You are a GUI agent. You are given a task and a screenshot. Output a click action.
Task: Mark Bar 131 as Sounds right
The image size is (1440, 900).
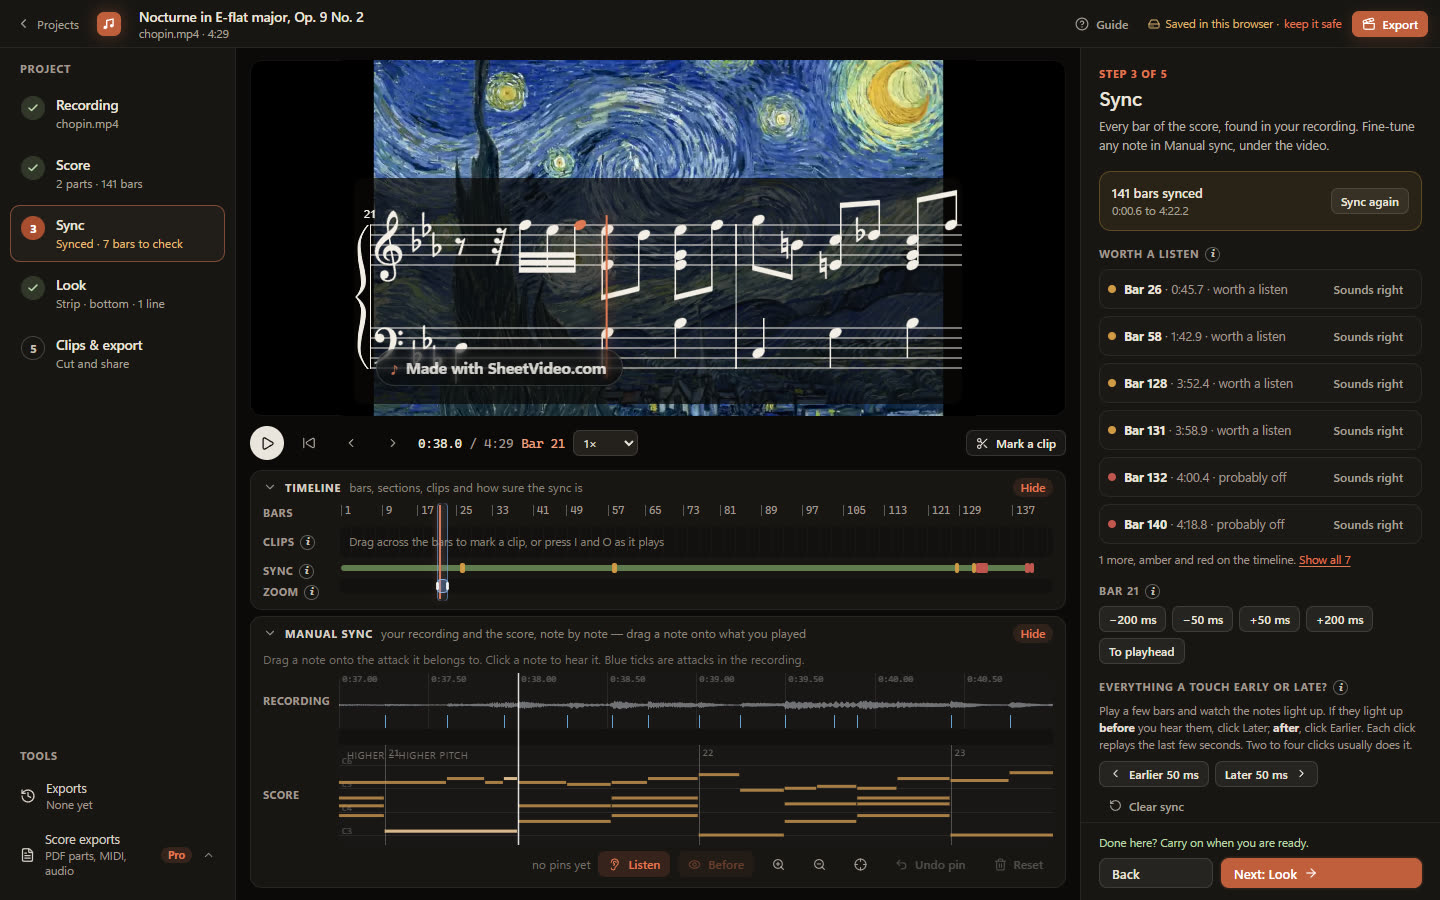tap(1368, 431)
